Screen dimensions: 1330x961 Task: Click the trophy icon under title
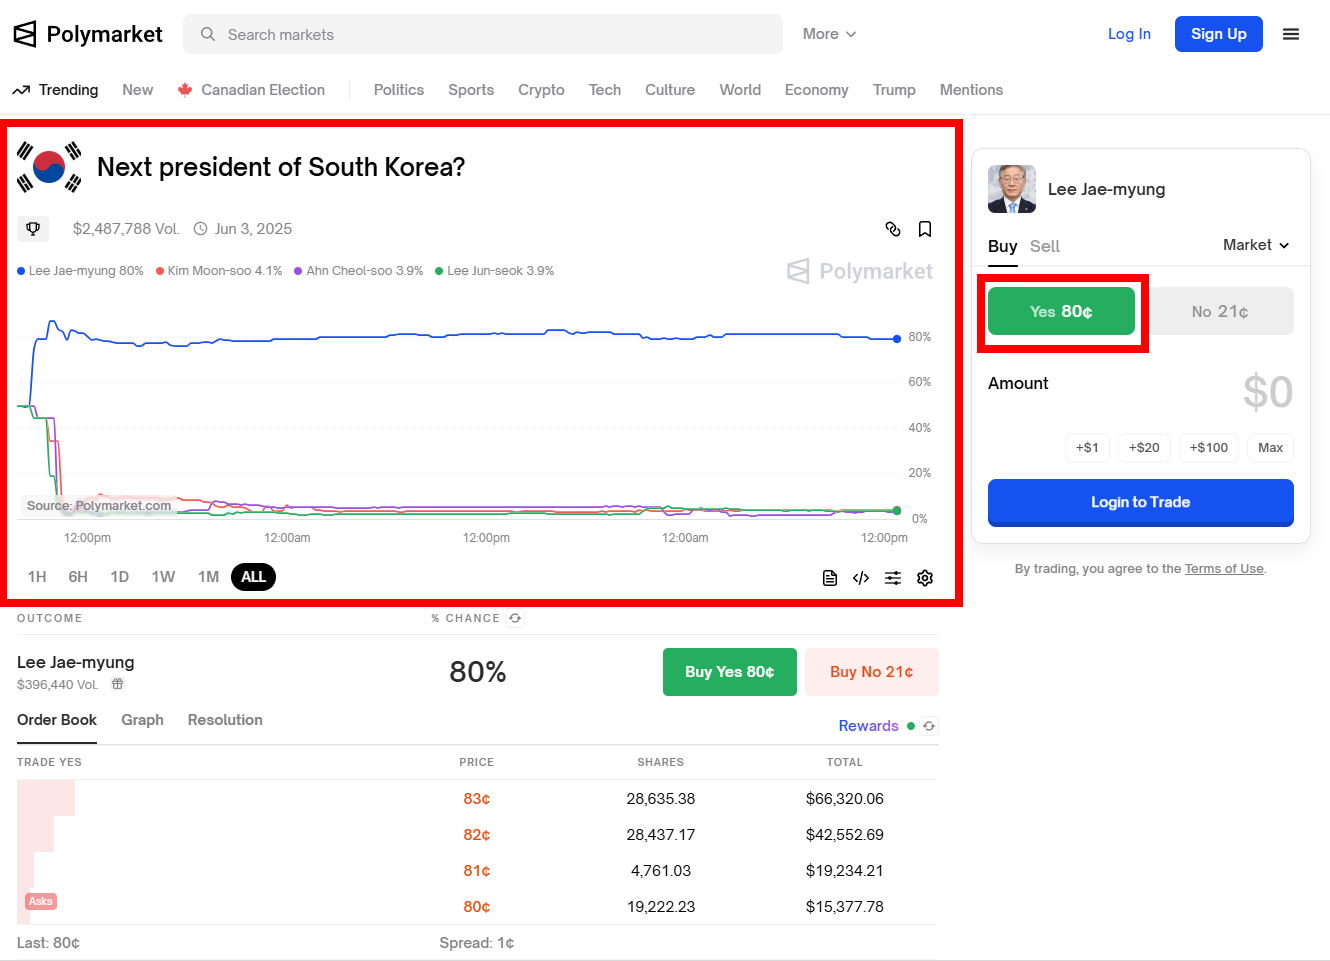(33, 229)
